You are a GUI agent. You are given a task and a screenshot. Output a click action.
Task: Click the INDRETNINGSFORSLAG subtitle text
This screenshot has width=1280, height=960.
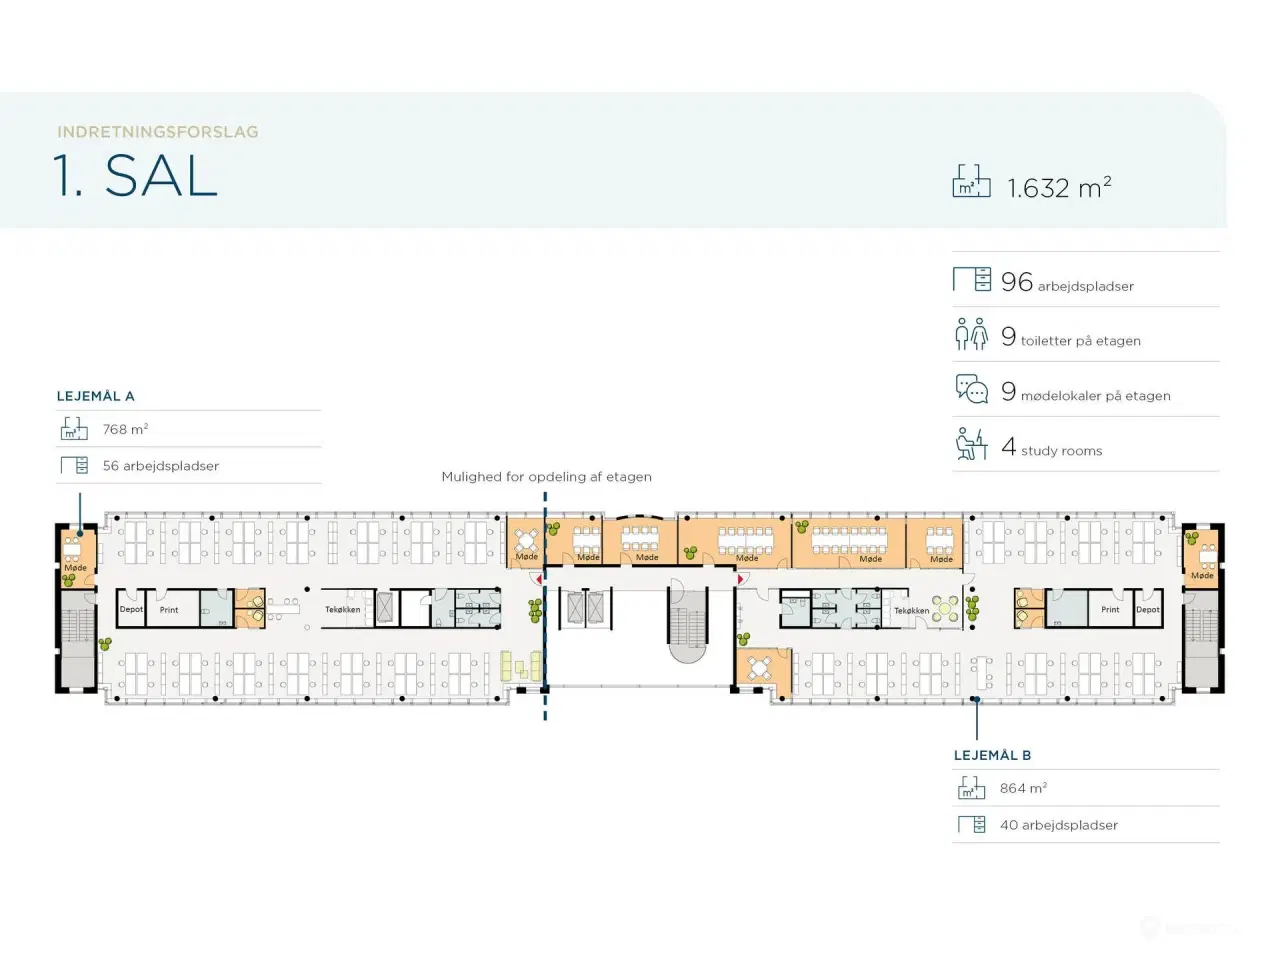click(x=158, y=132)
